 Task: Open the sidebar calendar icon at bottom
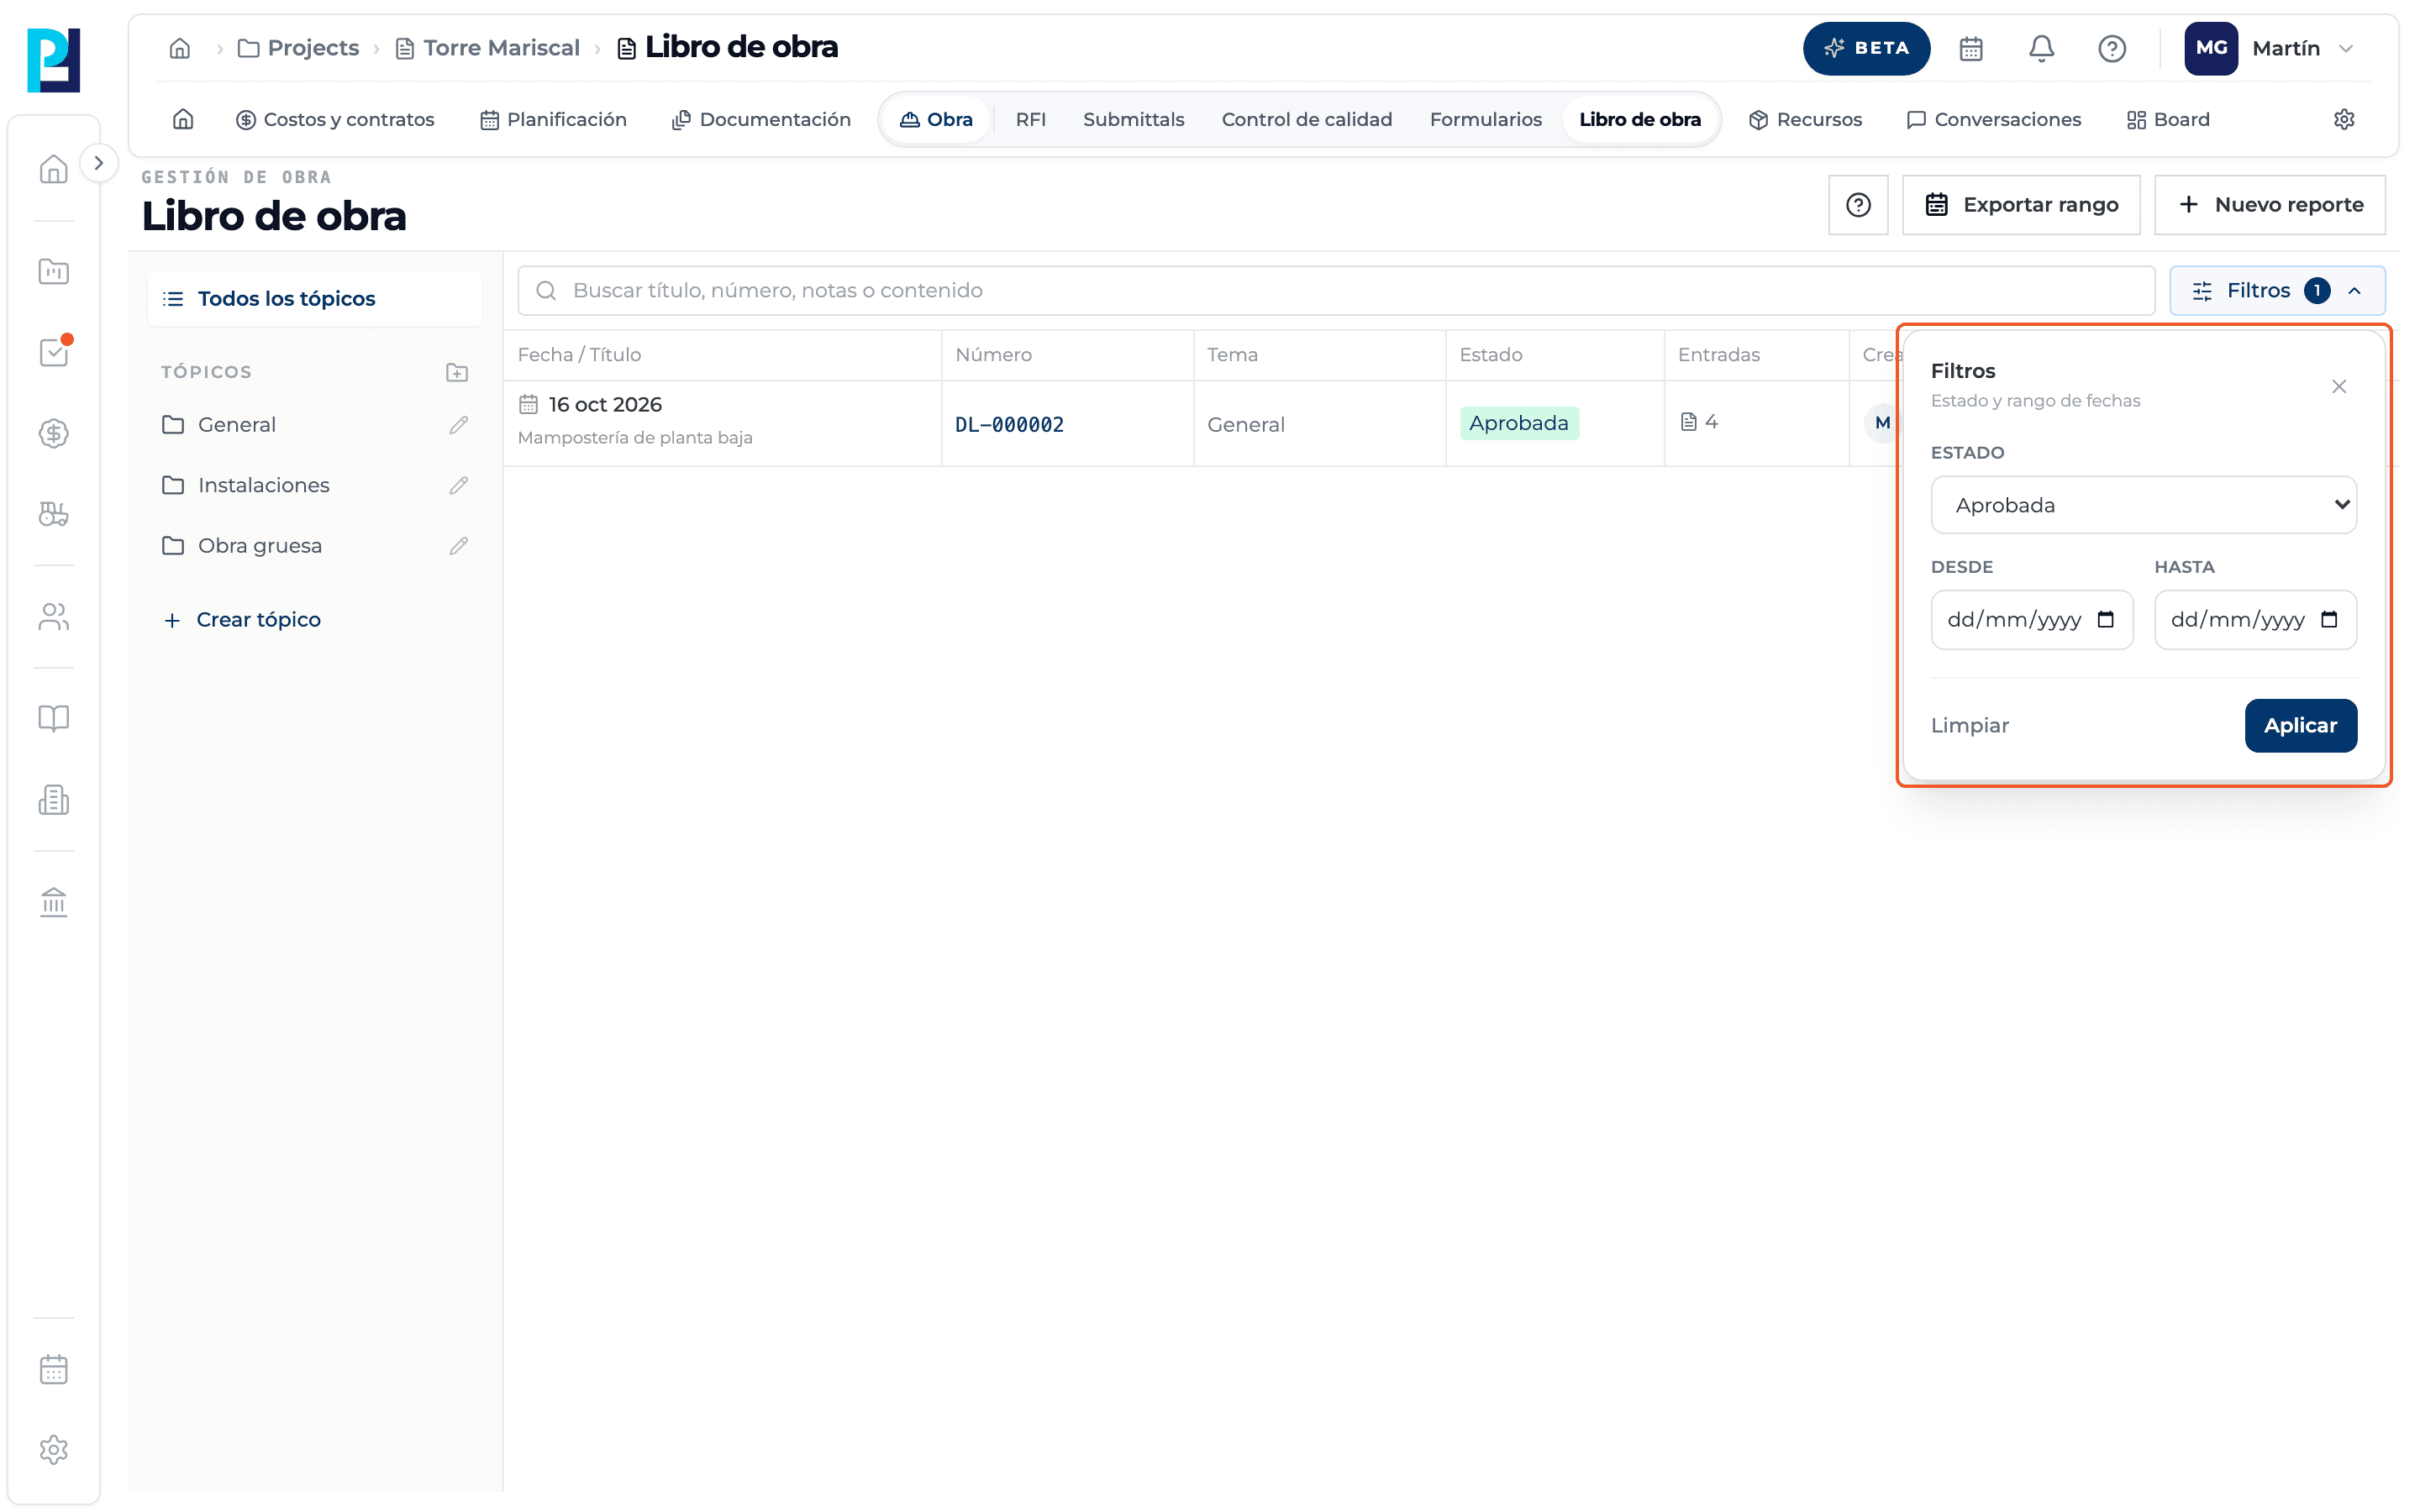click(53, 1369)
